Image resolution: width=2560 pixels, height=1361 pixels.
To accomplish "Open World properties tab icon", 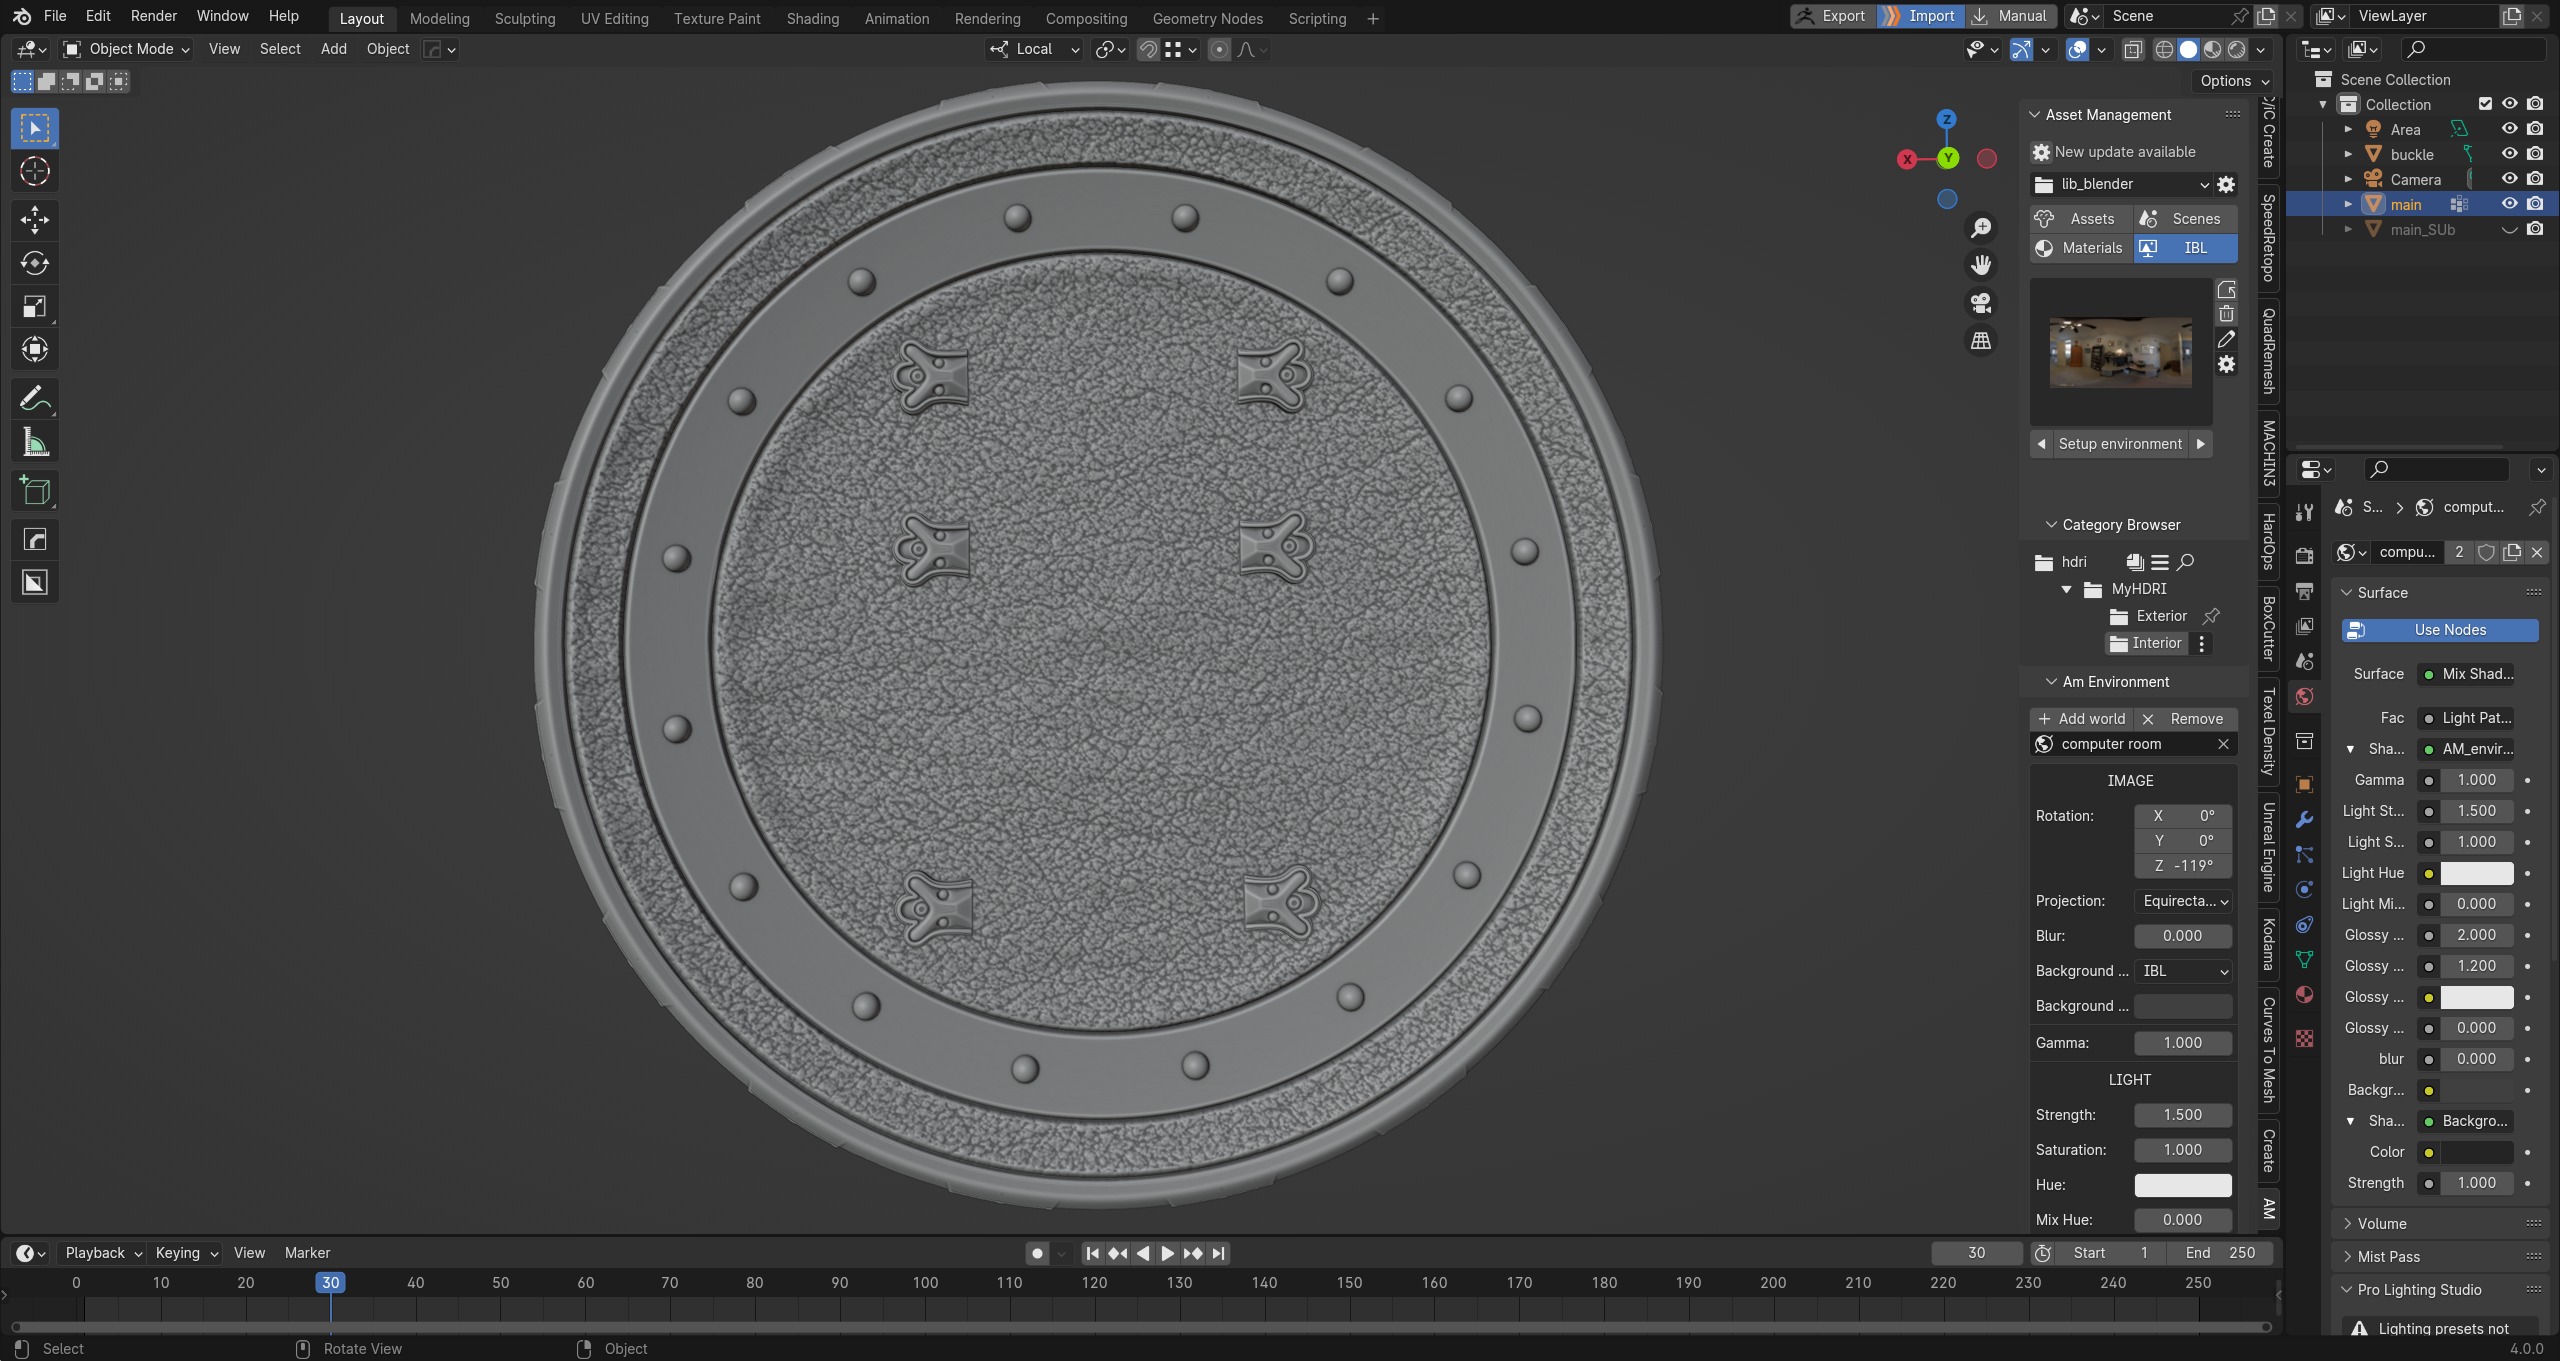I will (x=2305, y=696).
